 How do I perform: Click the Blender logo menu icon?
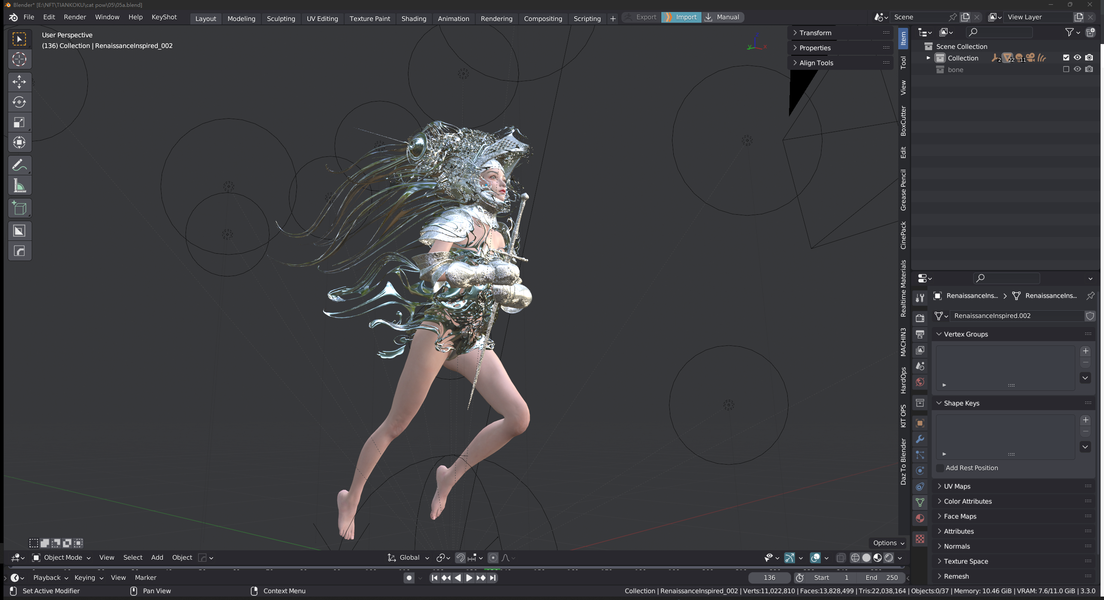13,17
